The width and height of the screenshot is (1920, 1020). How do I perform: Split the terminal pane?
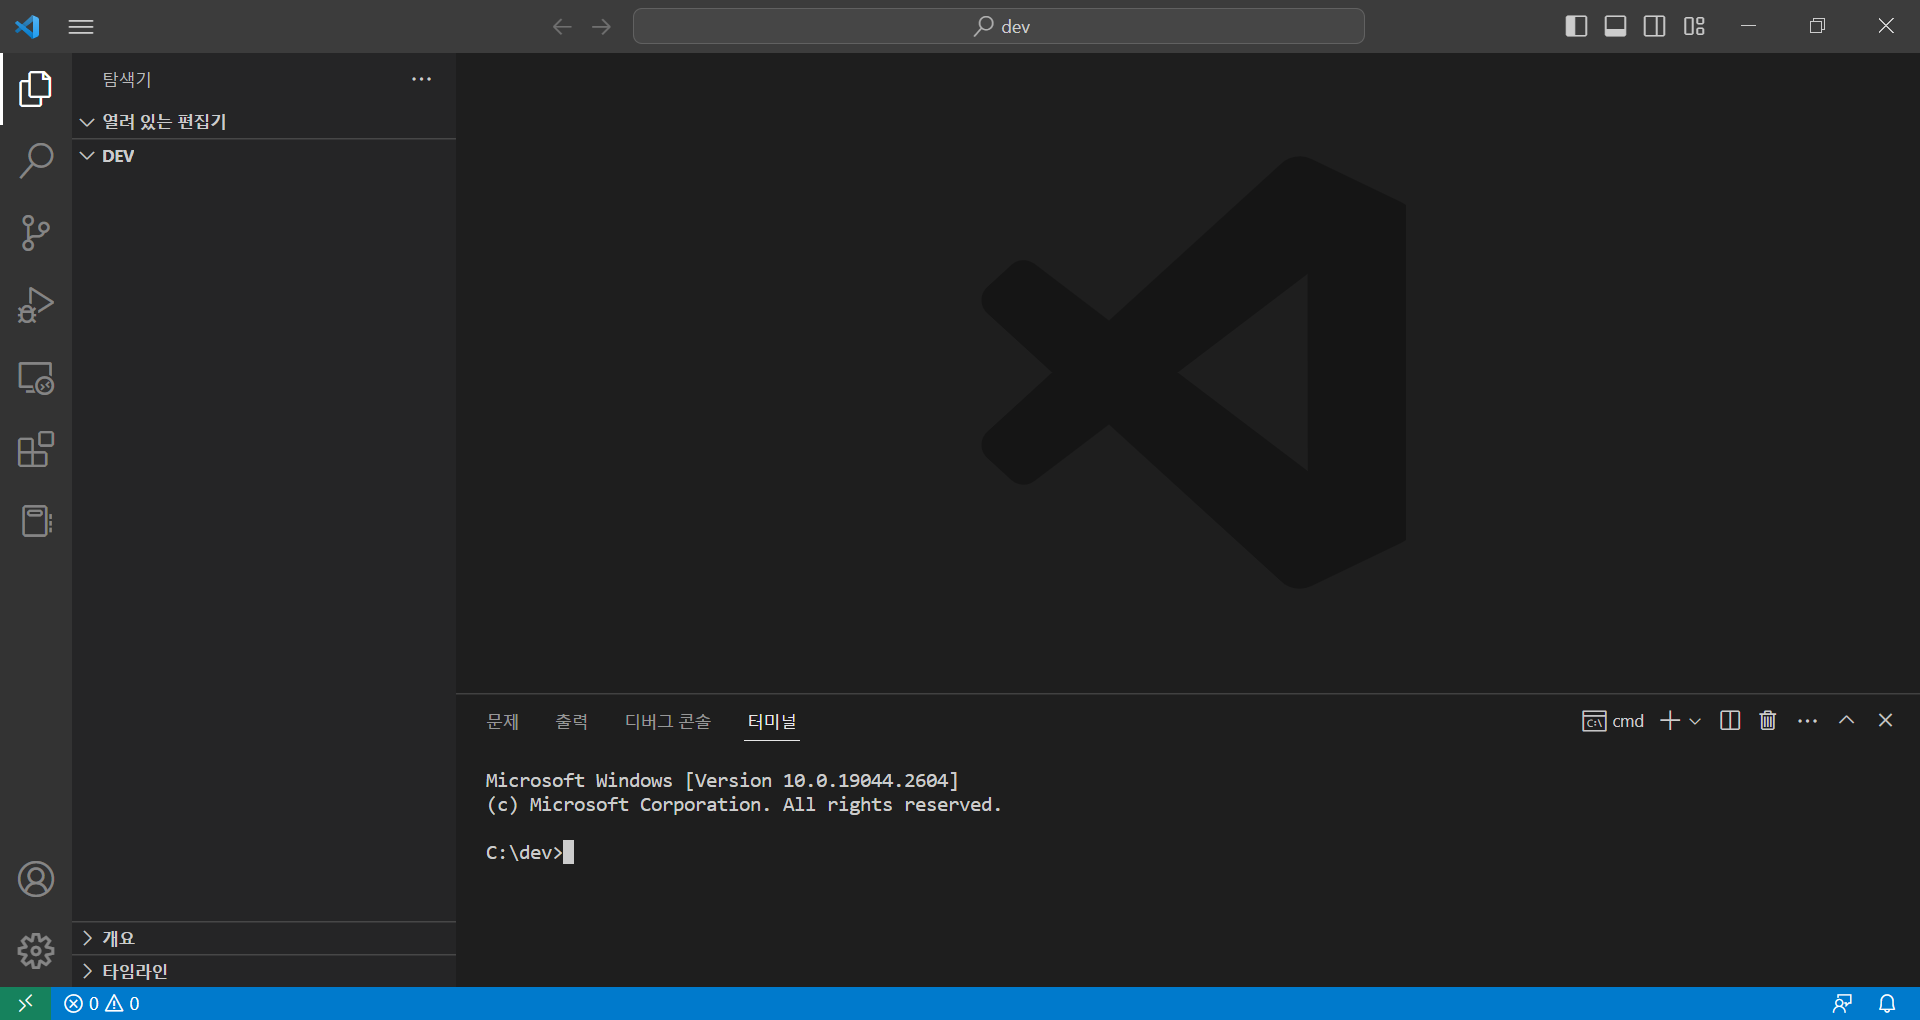click(x=1730, y=721)
